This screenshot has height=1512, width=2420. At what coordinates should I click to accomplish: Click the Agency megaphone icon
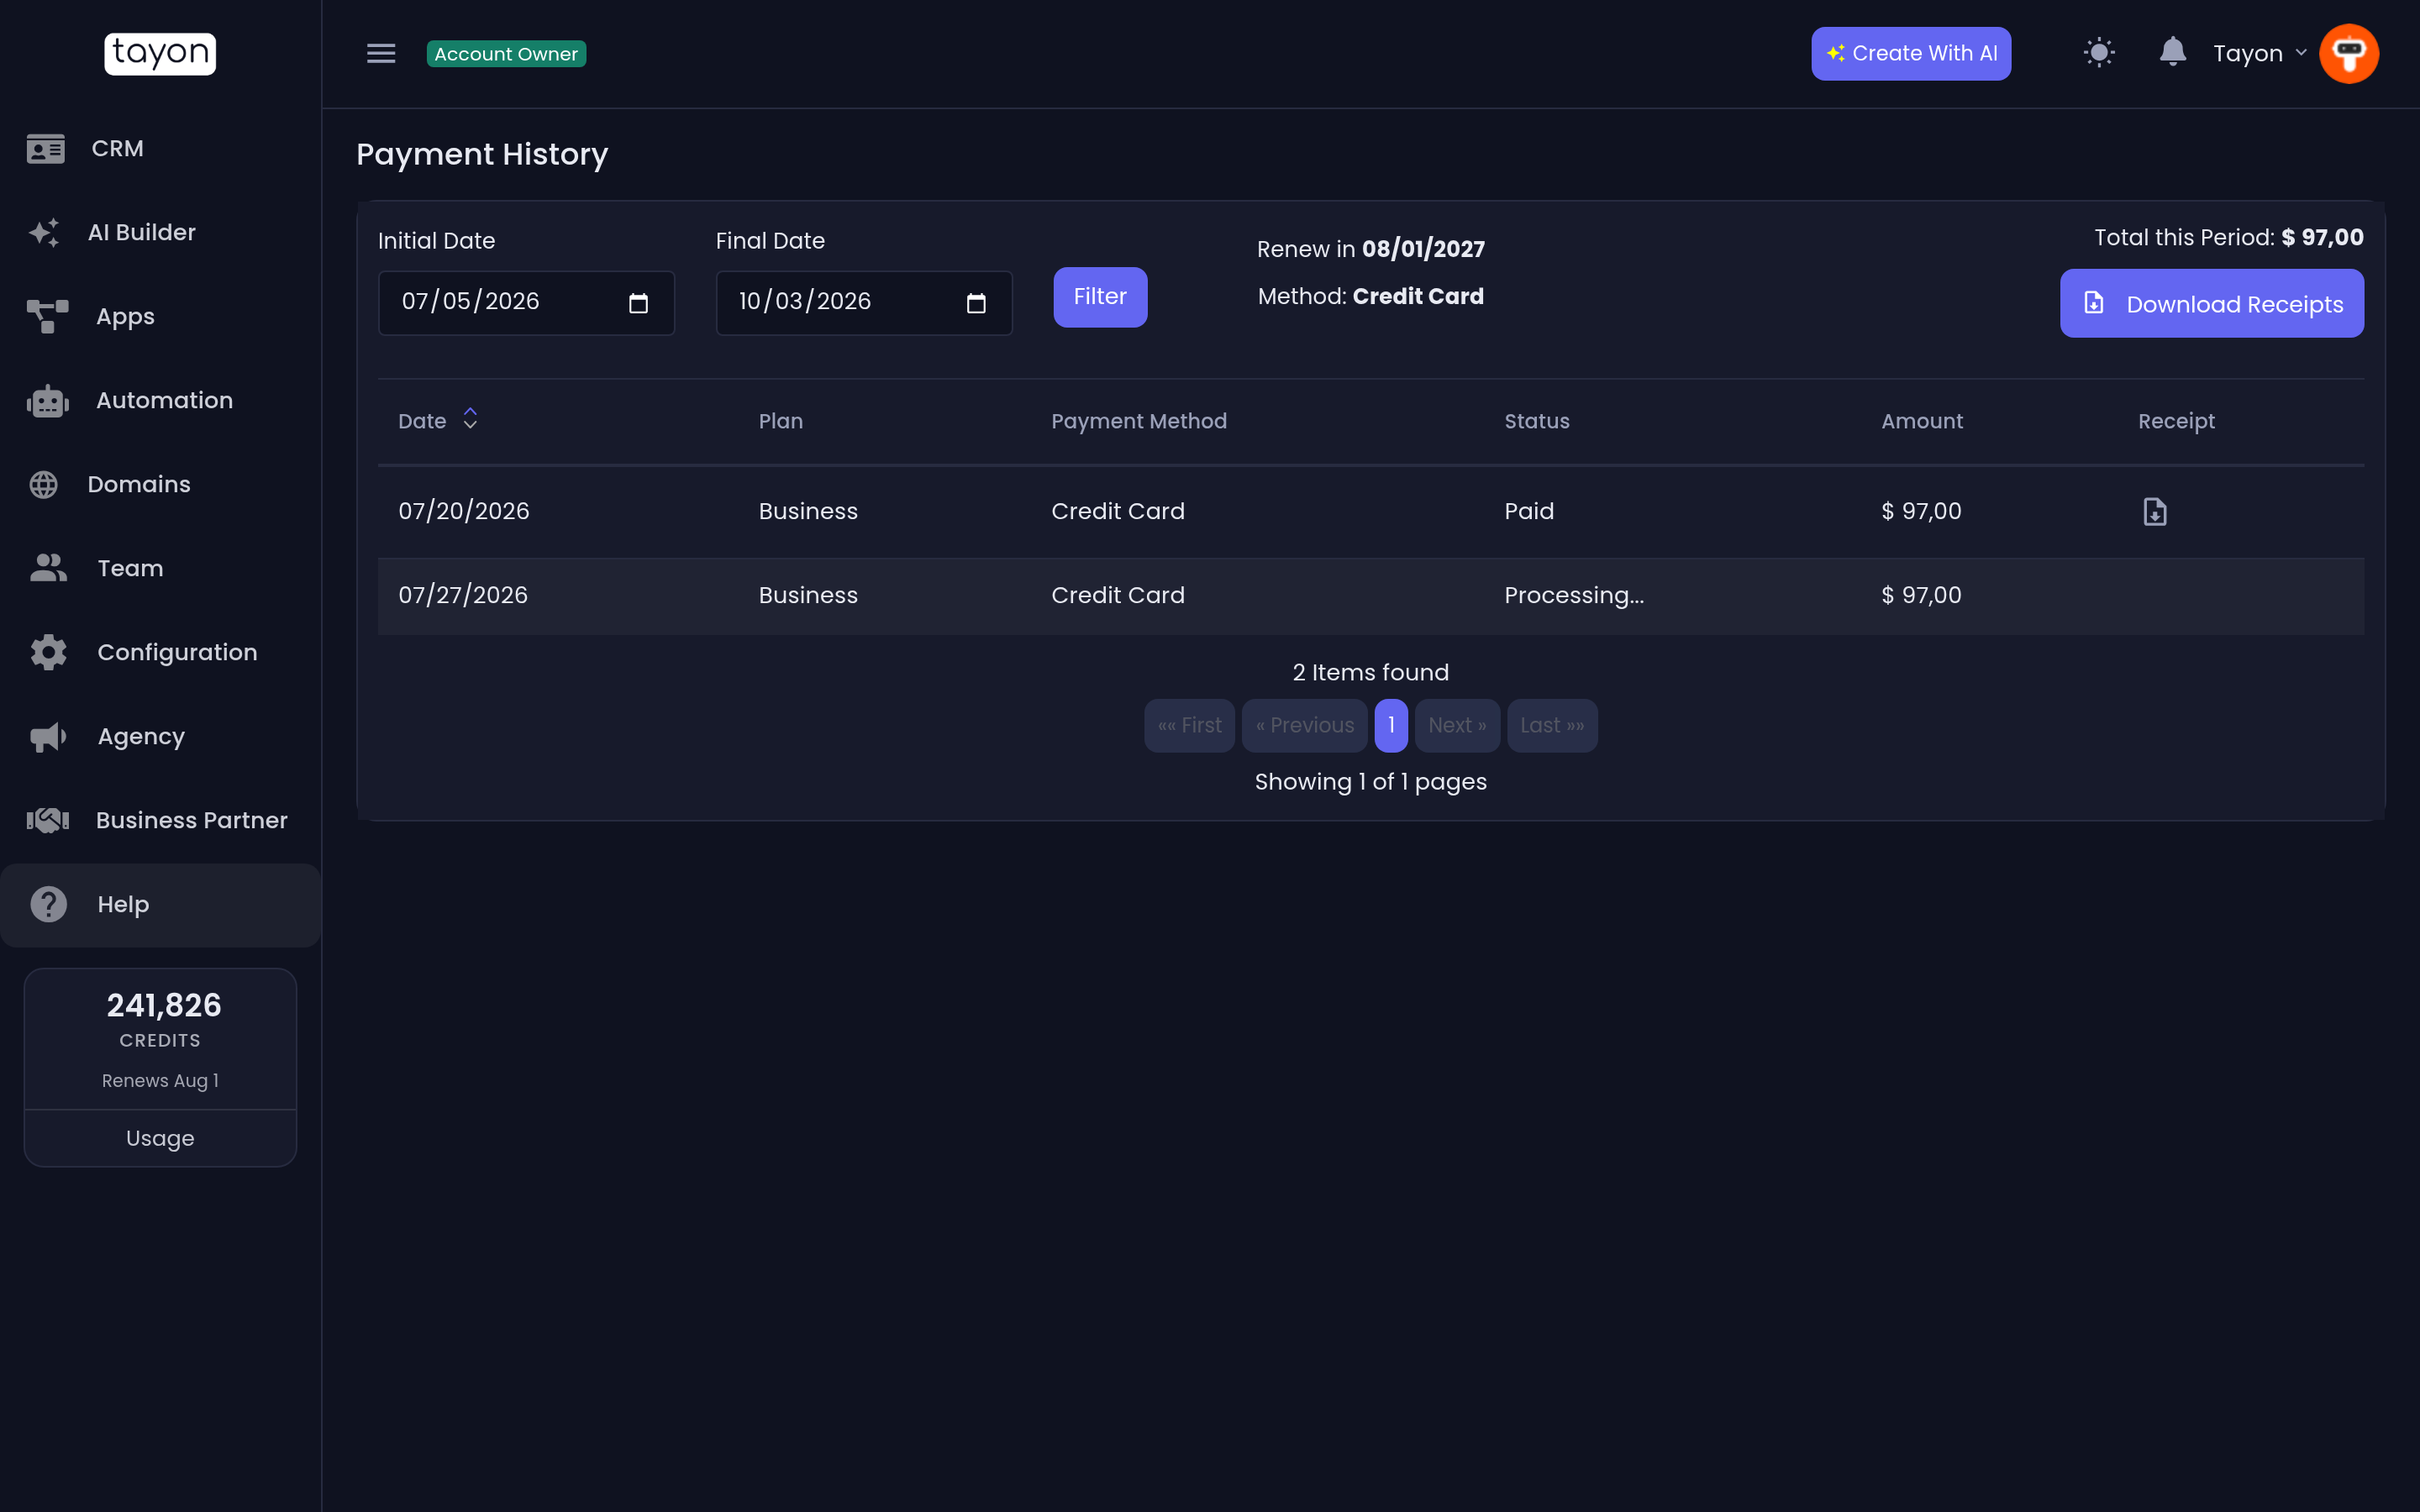coord(48,737)
